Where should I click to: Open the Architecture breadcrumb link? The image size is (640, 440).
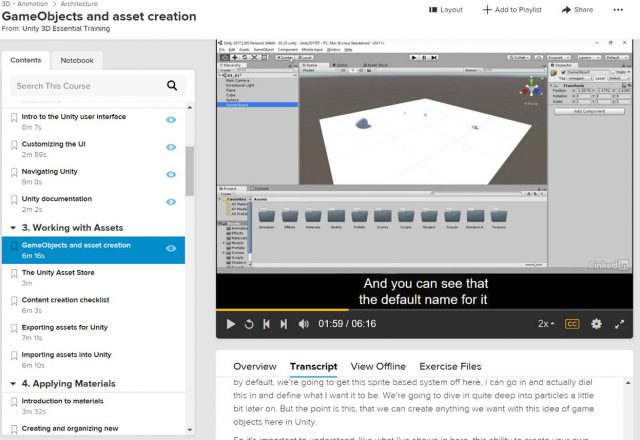point(79,4)
